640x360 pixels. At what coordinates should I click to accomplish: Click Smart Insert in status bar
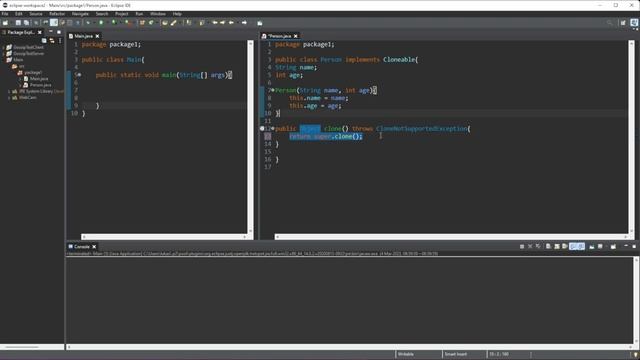coord(456,354)
